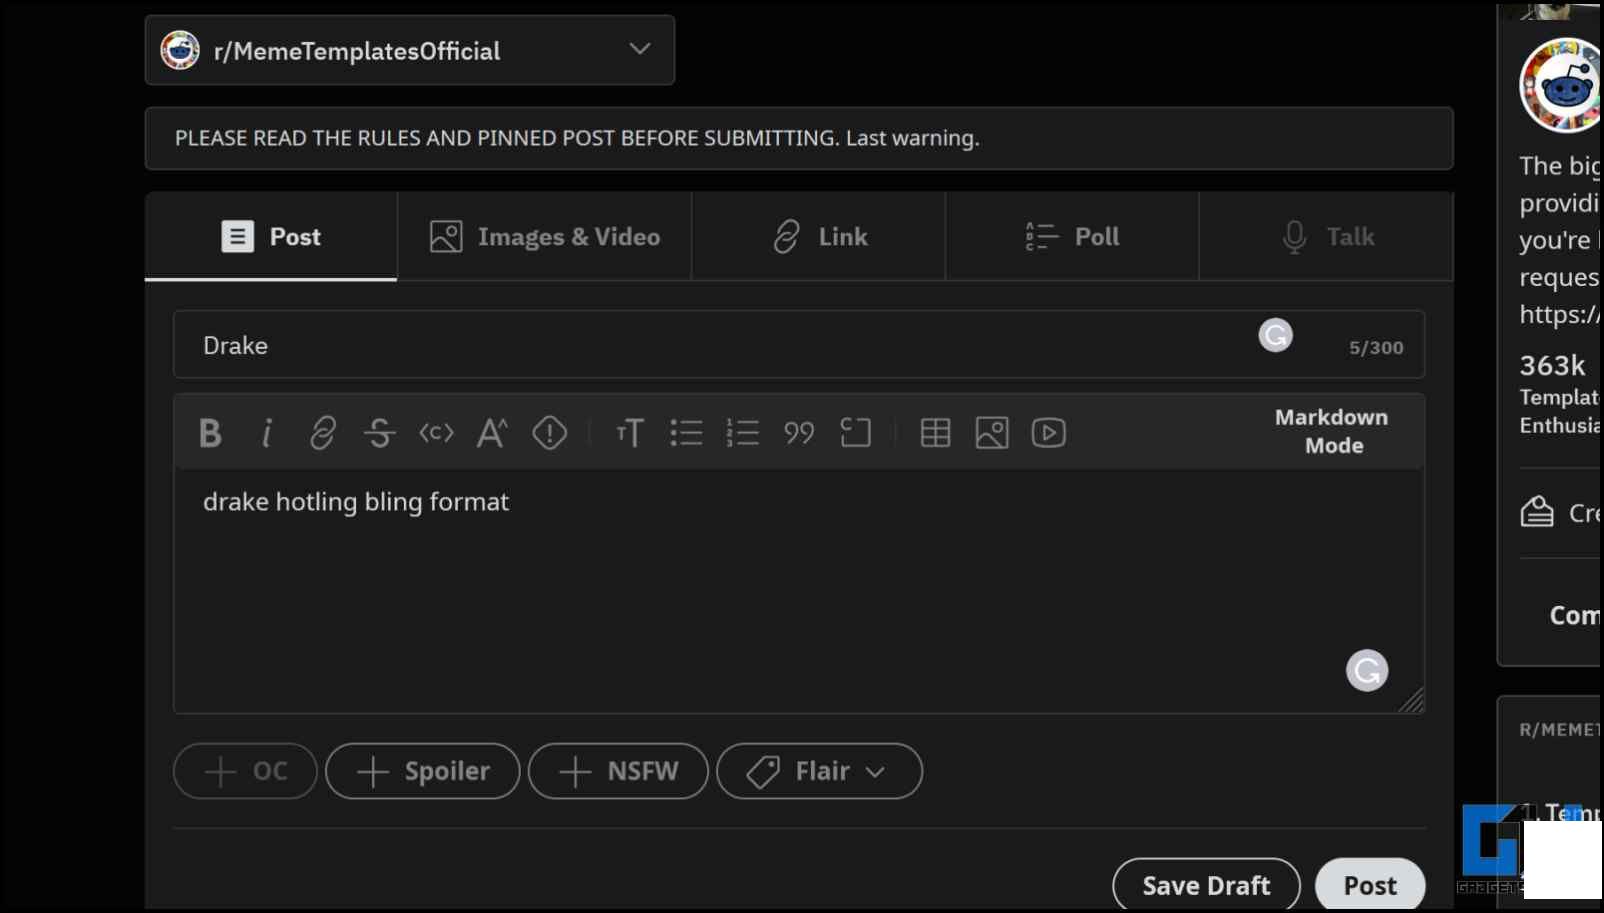Click the subreddit avatar in community selector
The width and height of the screenshot is (1604, 913).
point(180,50)
